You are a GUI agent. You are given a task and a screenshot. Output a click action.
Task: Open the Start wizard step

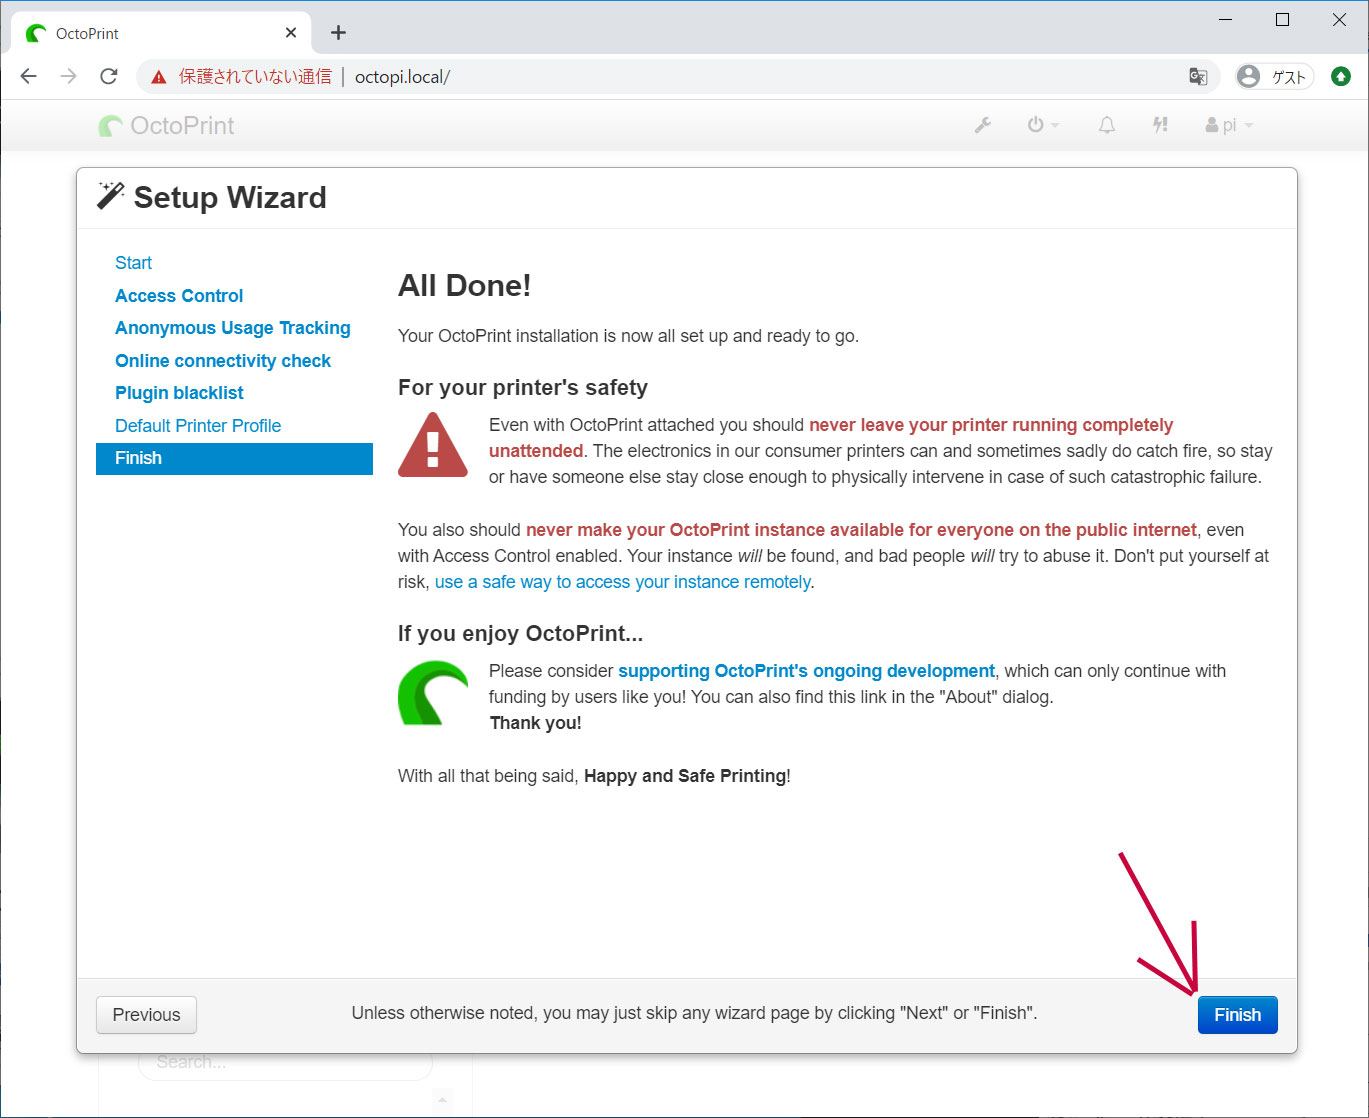[133, 263]
